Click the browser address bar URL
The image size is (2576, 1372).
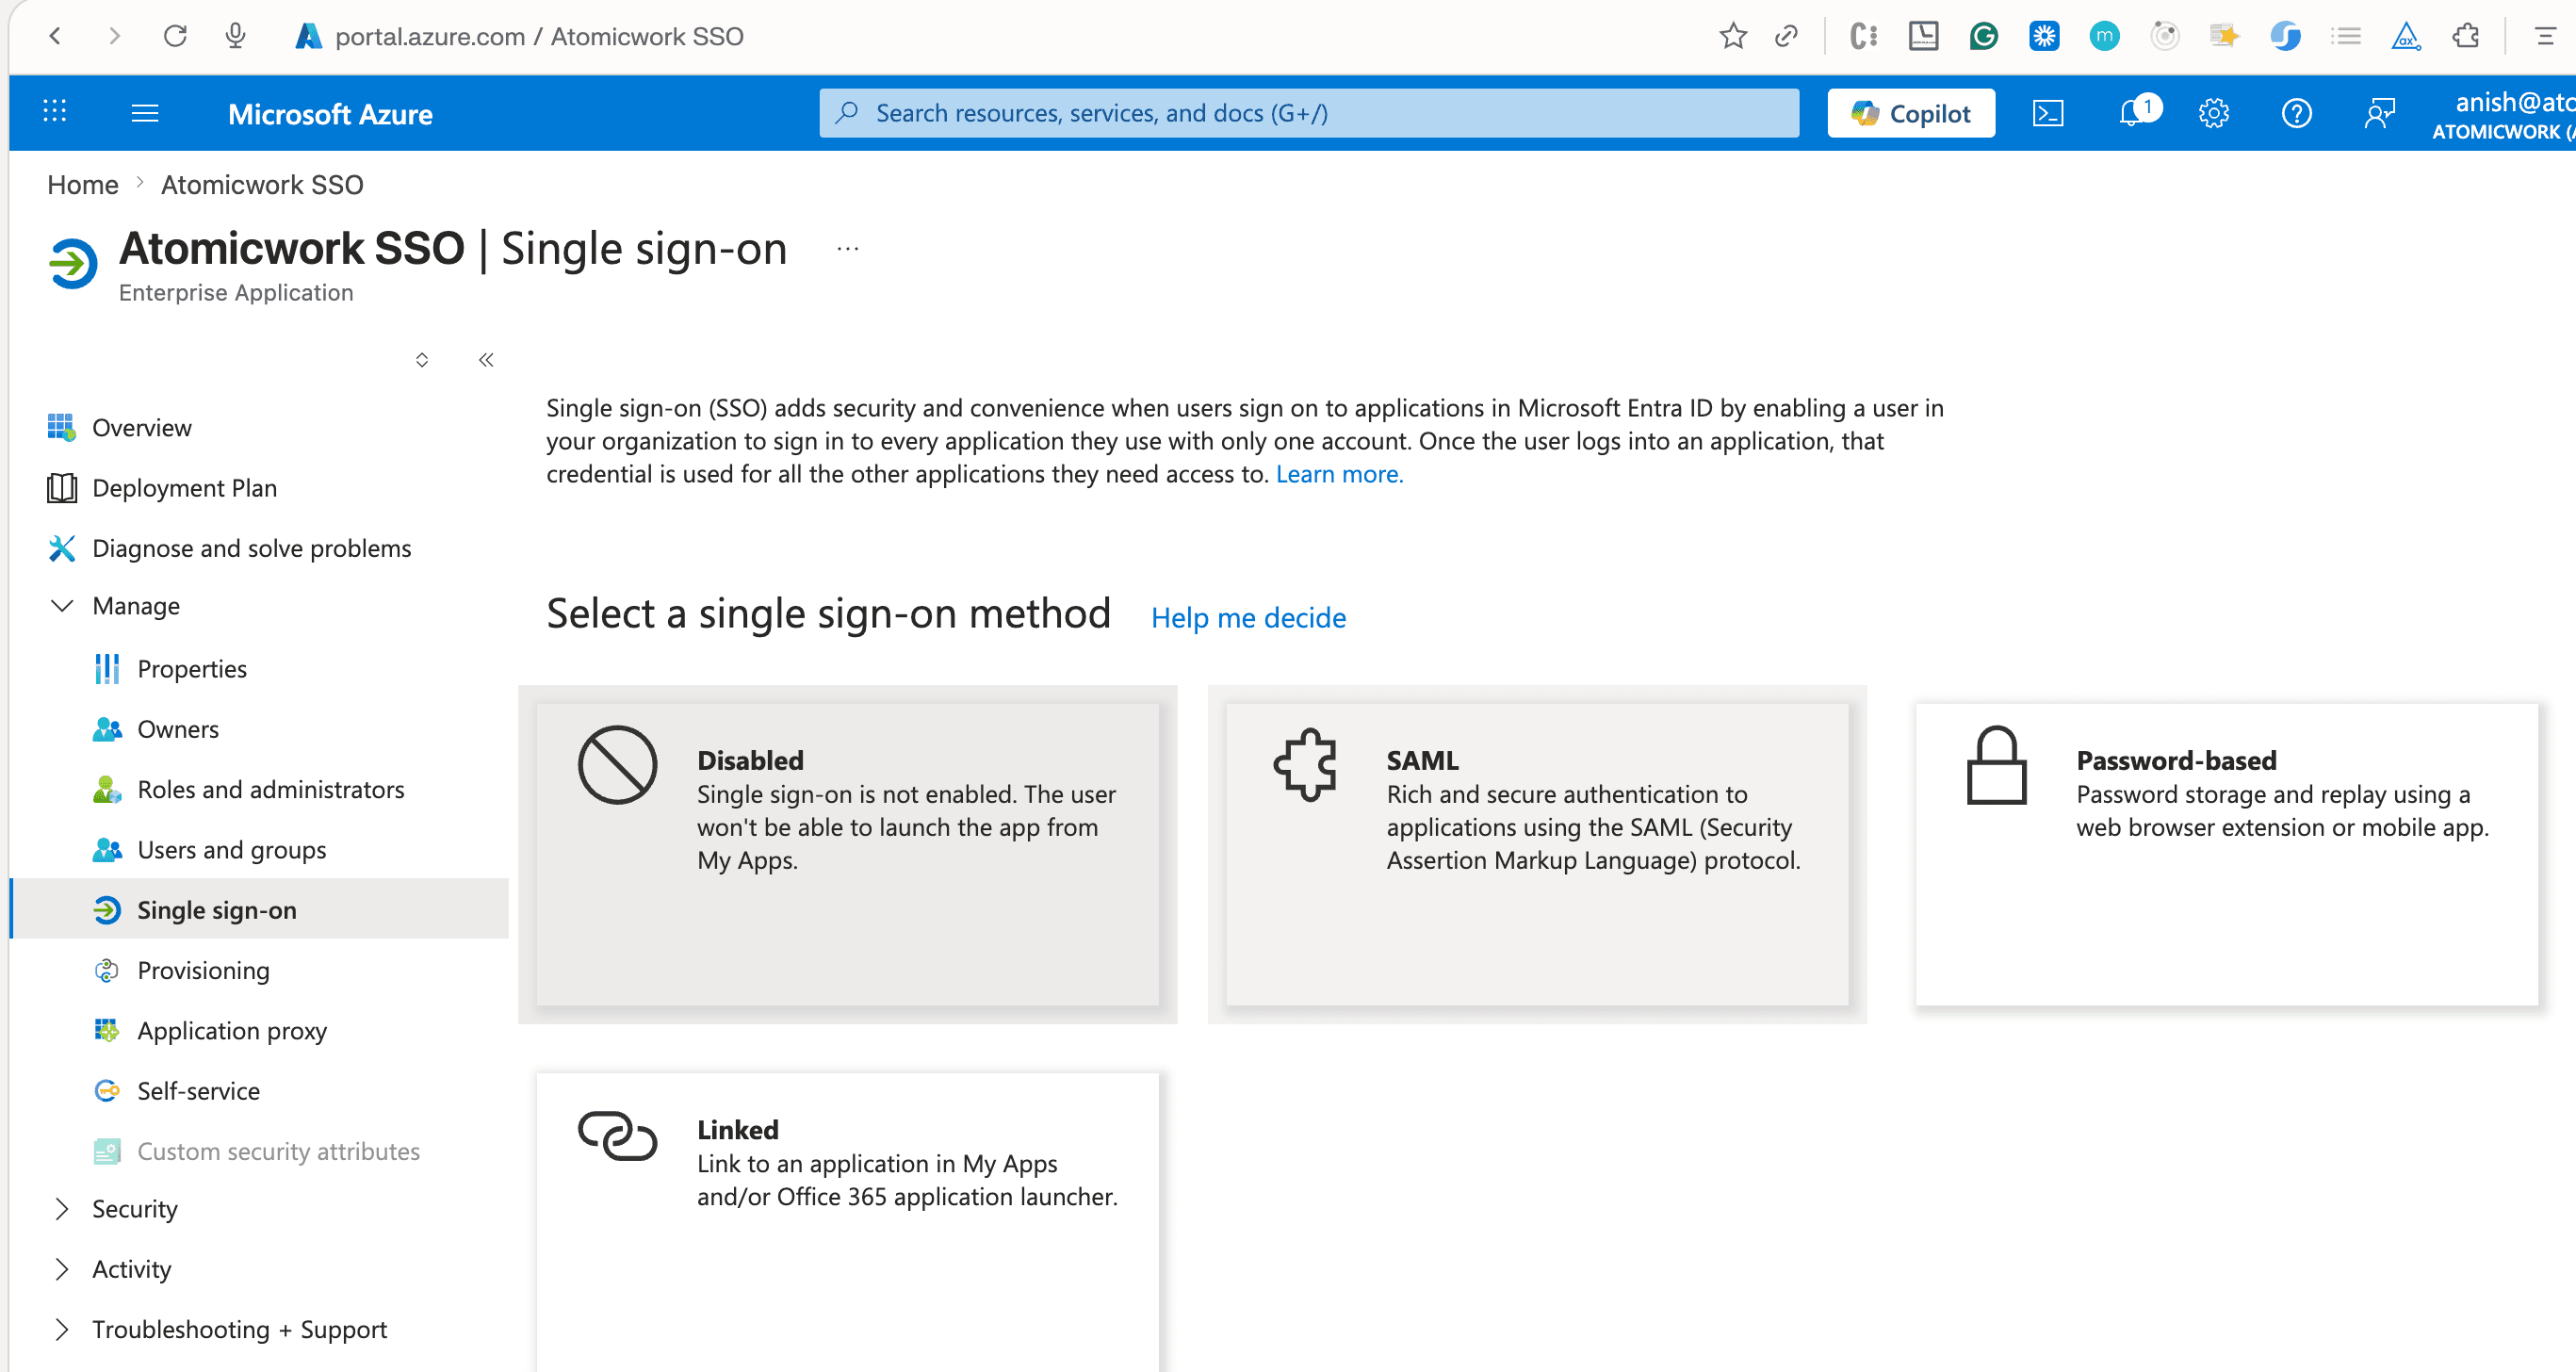click(539, 37)
